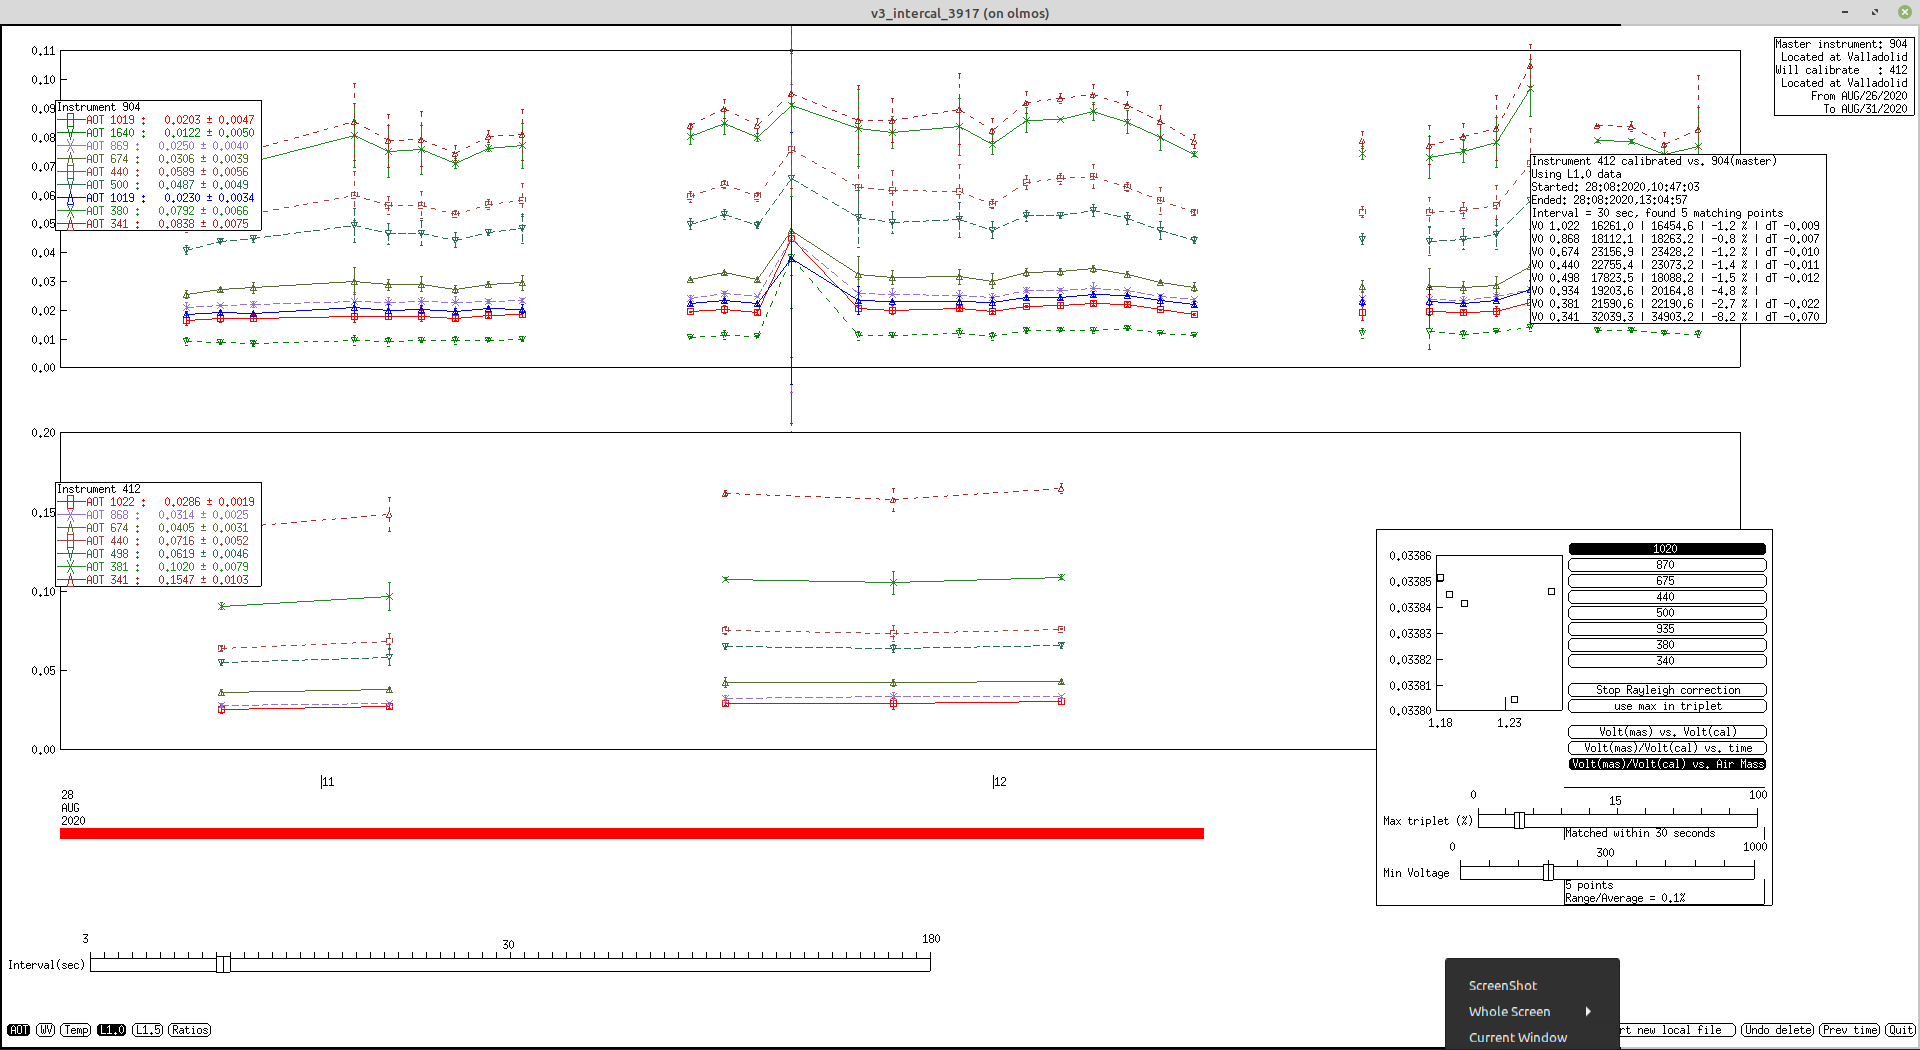Click 'AOT 868' legend row for Instrument 412

(159, 515)
